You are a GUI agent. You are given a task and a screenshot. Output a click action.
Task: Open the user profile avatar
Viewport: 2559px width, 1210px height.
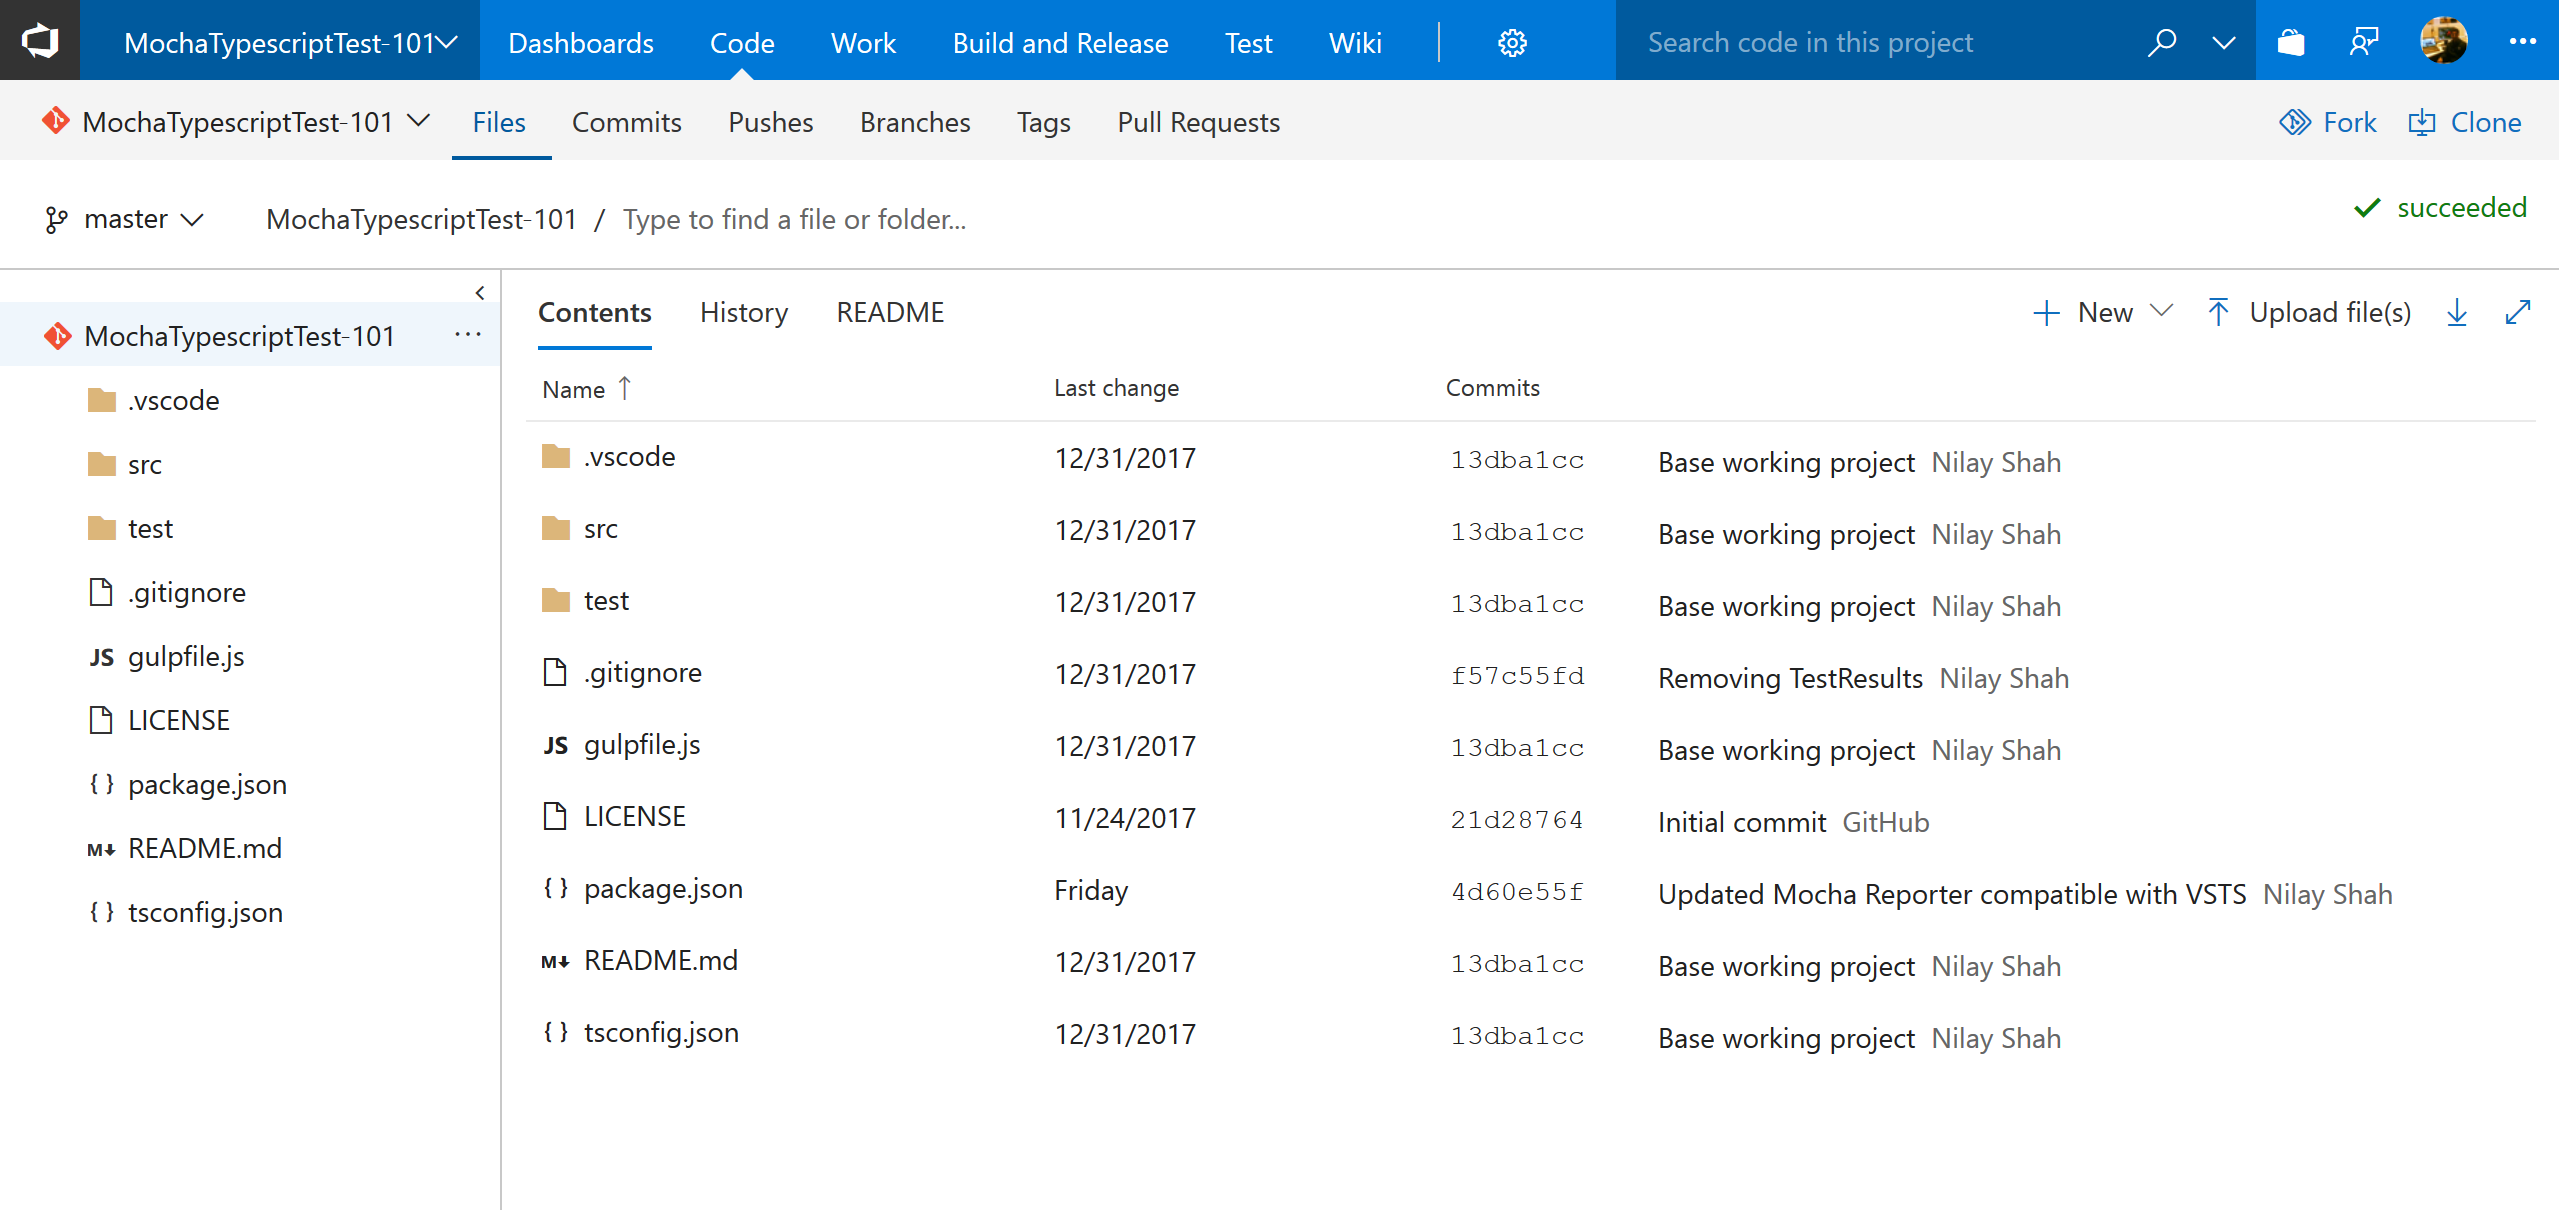point(2443,41)
